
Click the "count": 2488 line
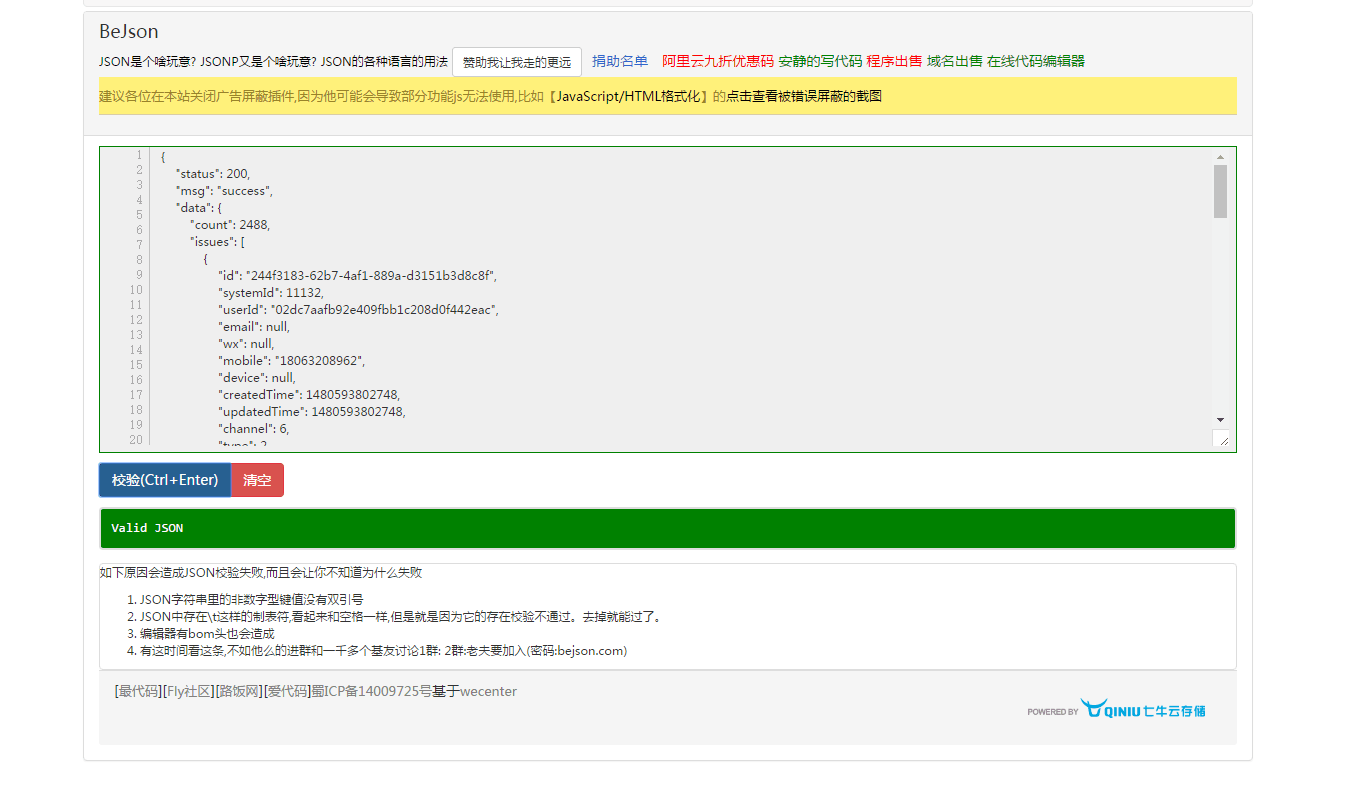tap(230, 225)
